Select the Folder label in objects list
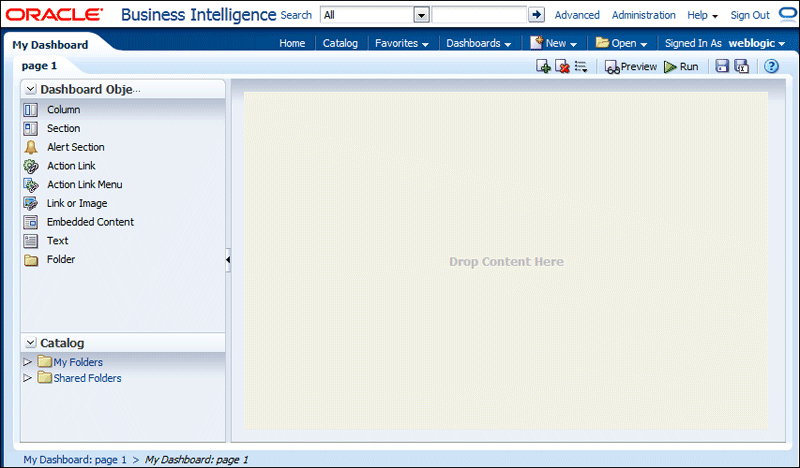800x468 pixels. click(x=61, y=260)
